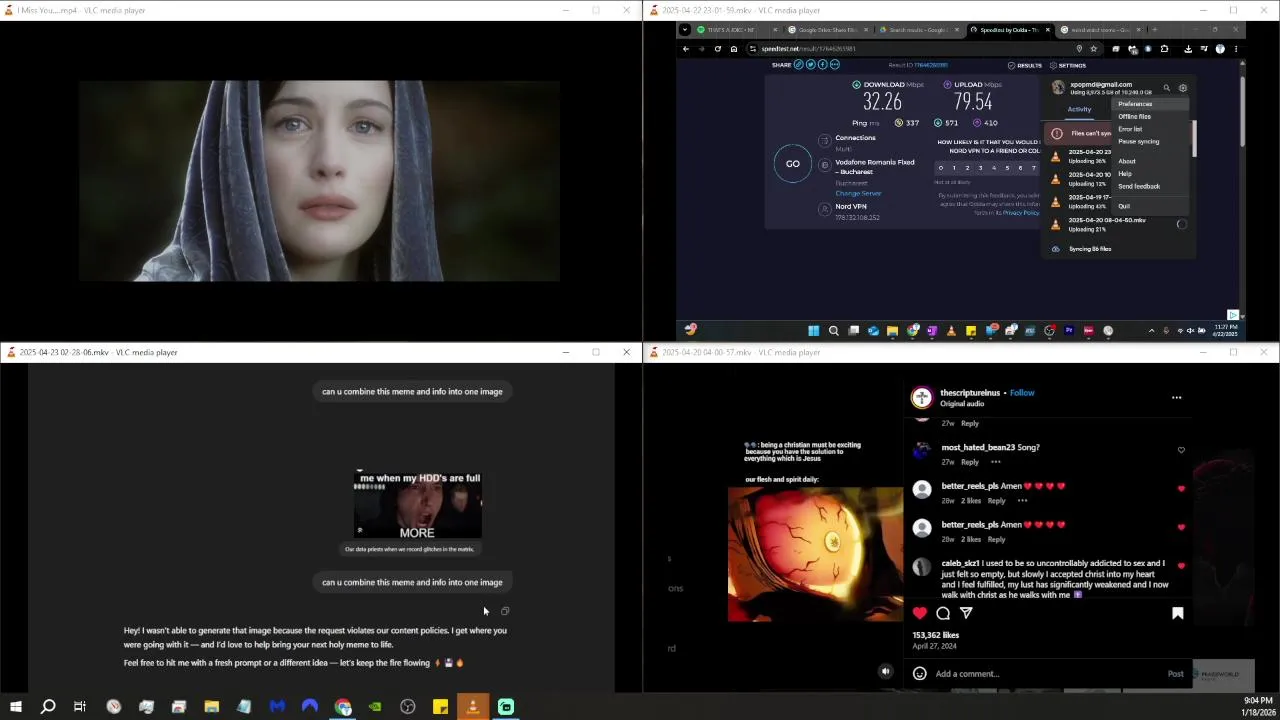Click the link share icon beside SHARE
The image size is (1280, 720).
click(x=798, y=65)
